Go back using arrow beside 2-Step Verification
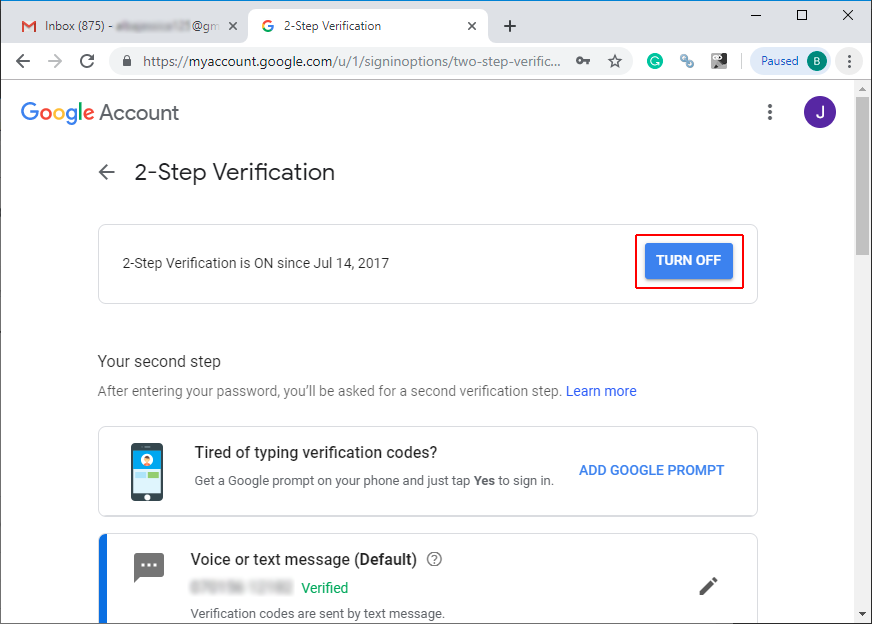 (106, 172)
